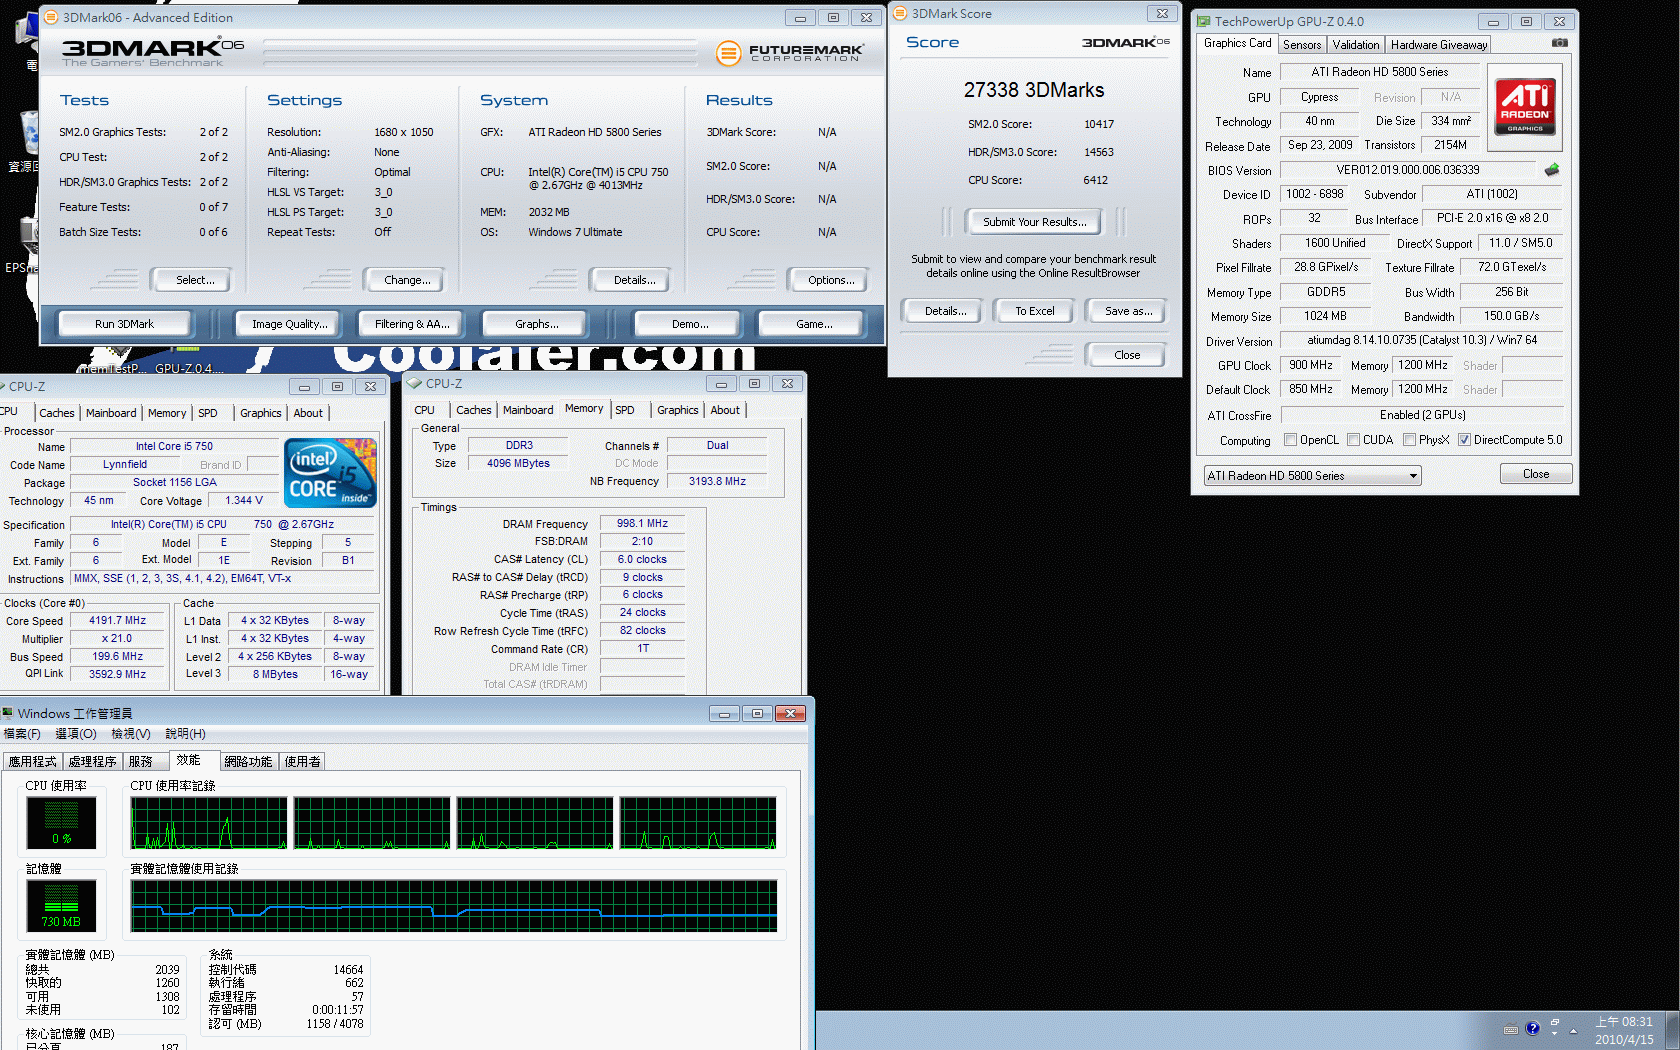This screenshot has height=1050, width=1680.
Task: Click the Submit Your Results... button
Action: tap(1034, 222)
